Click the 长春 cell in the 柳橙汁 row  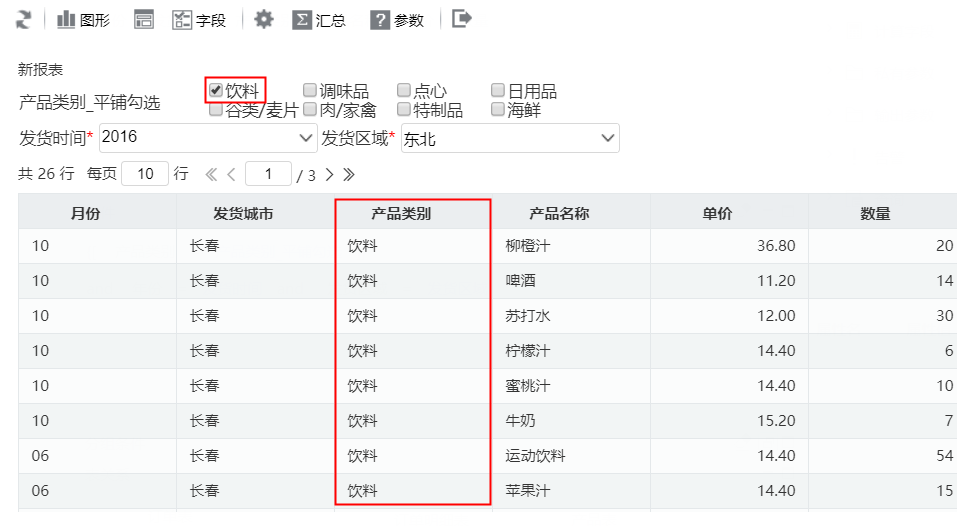[255, 246]
